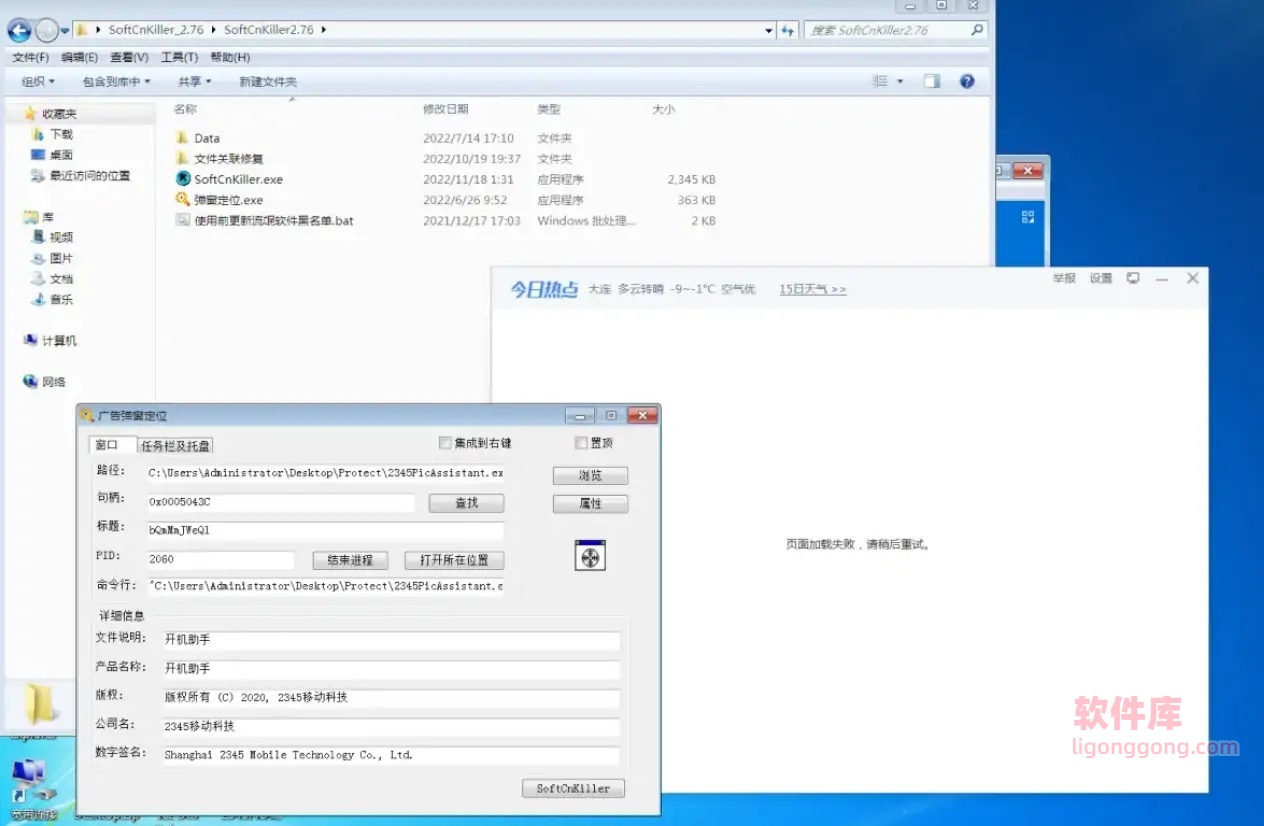Click the 查找 button beside the handle field
Screen dimensions: 1264x826
tap(467, 503)
